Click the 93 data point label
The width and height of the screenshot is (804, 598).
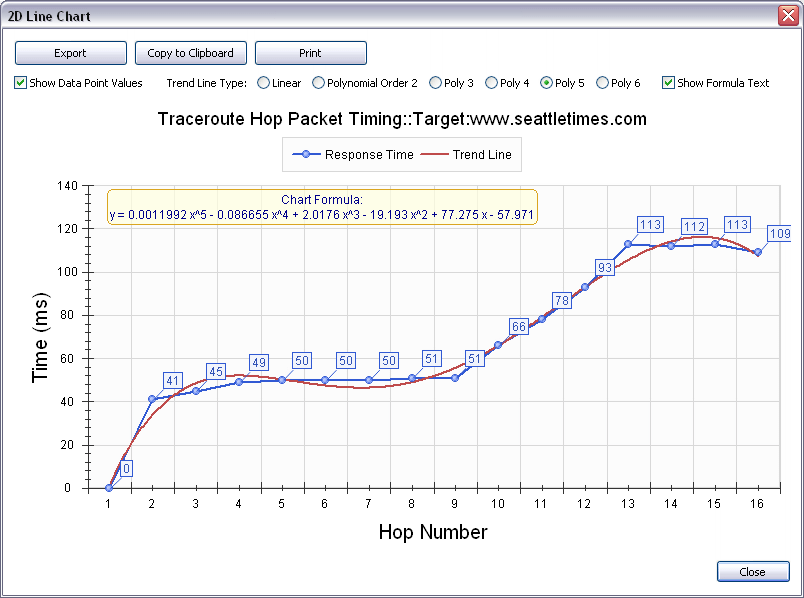[603, 268]
